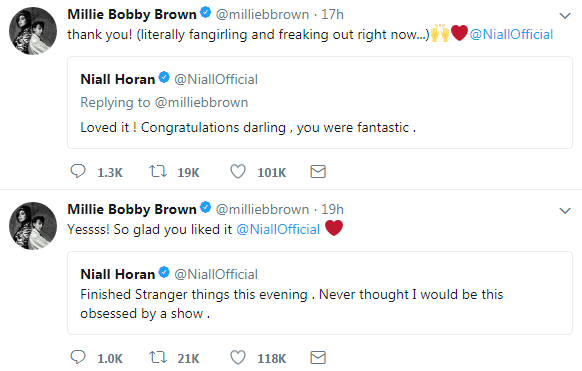Screen dimensions: 582x371
Task: Share the 19h tweet via envelope icon
Action: click(x=318, y=357)
